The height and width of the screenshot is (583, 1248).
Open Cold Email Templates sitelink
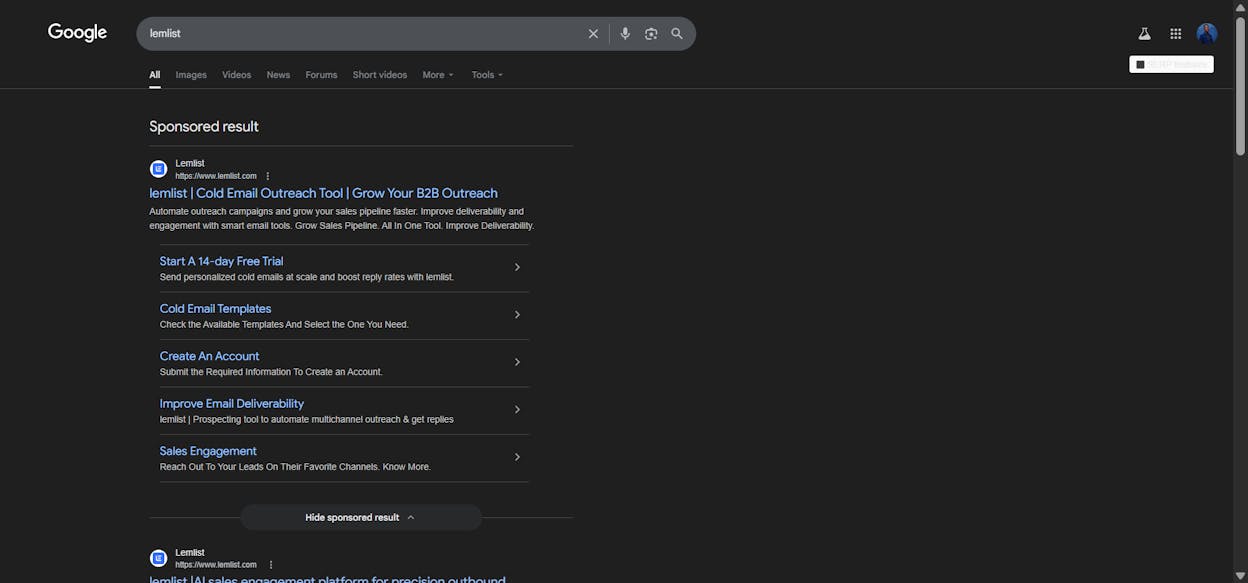(x=215, y=309)
